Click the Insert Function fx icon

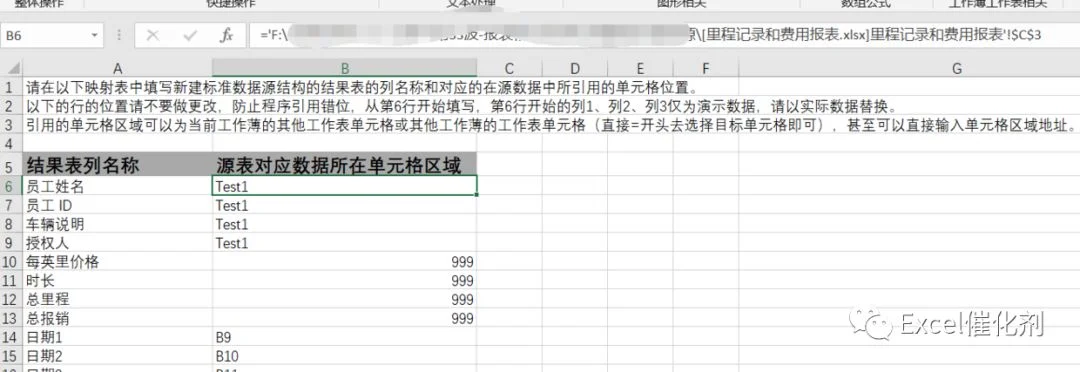(226, 36)
